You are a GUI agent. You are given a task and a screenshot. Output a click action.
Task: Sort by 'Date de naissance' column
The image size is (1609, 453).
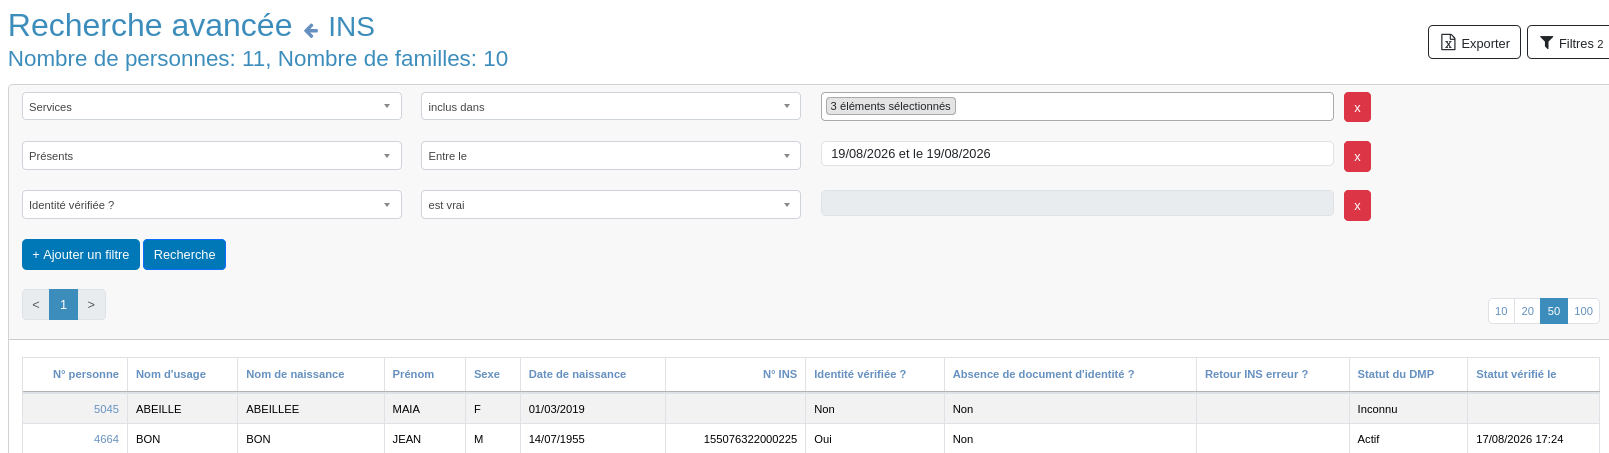[x=577, y=374]
